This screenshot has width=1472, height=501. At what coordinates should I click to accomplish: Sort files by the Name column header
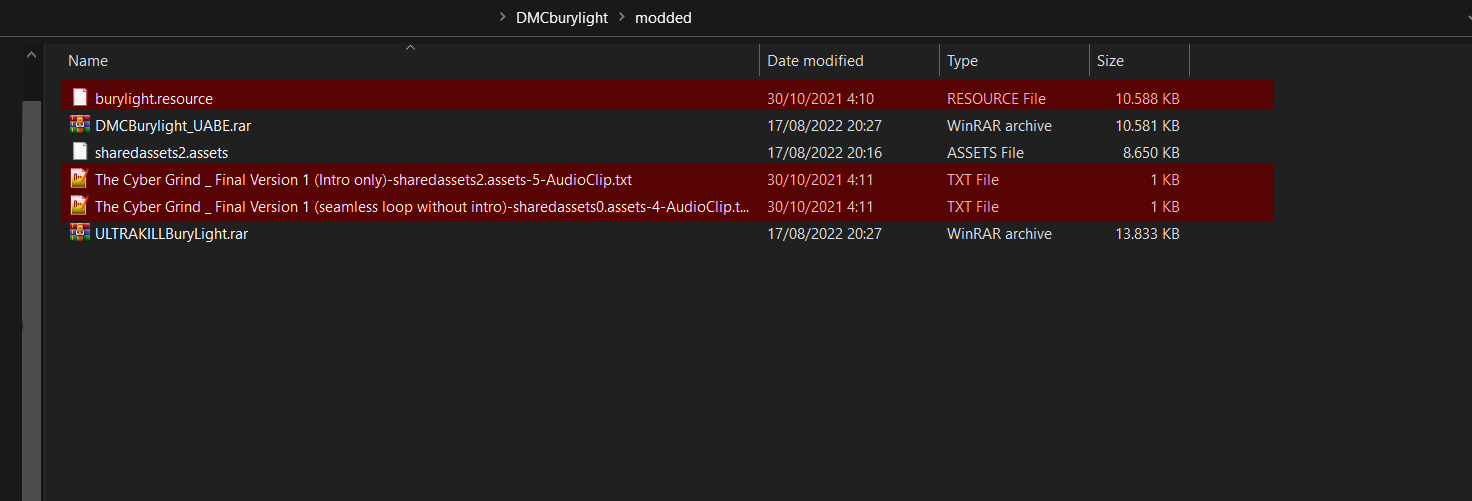click(88, 61)
